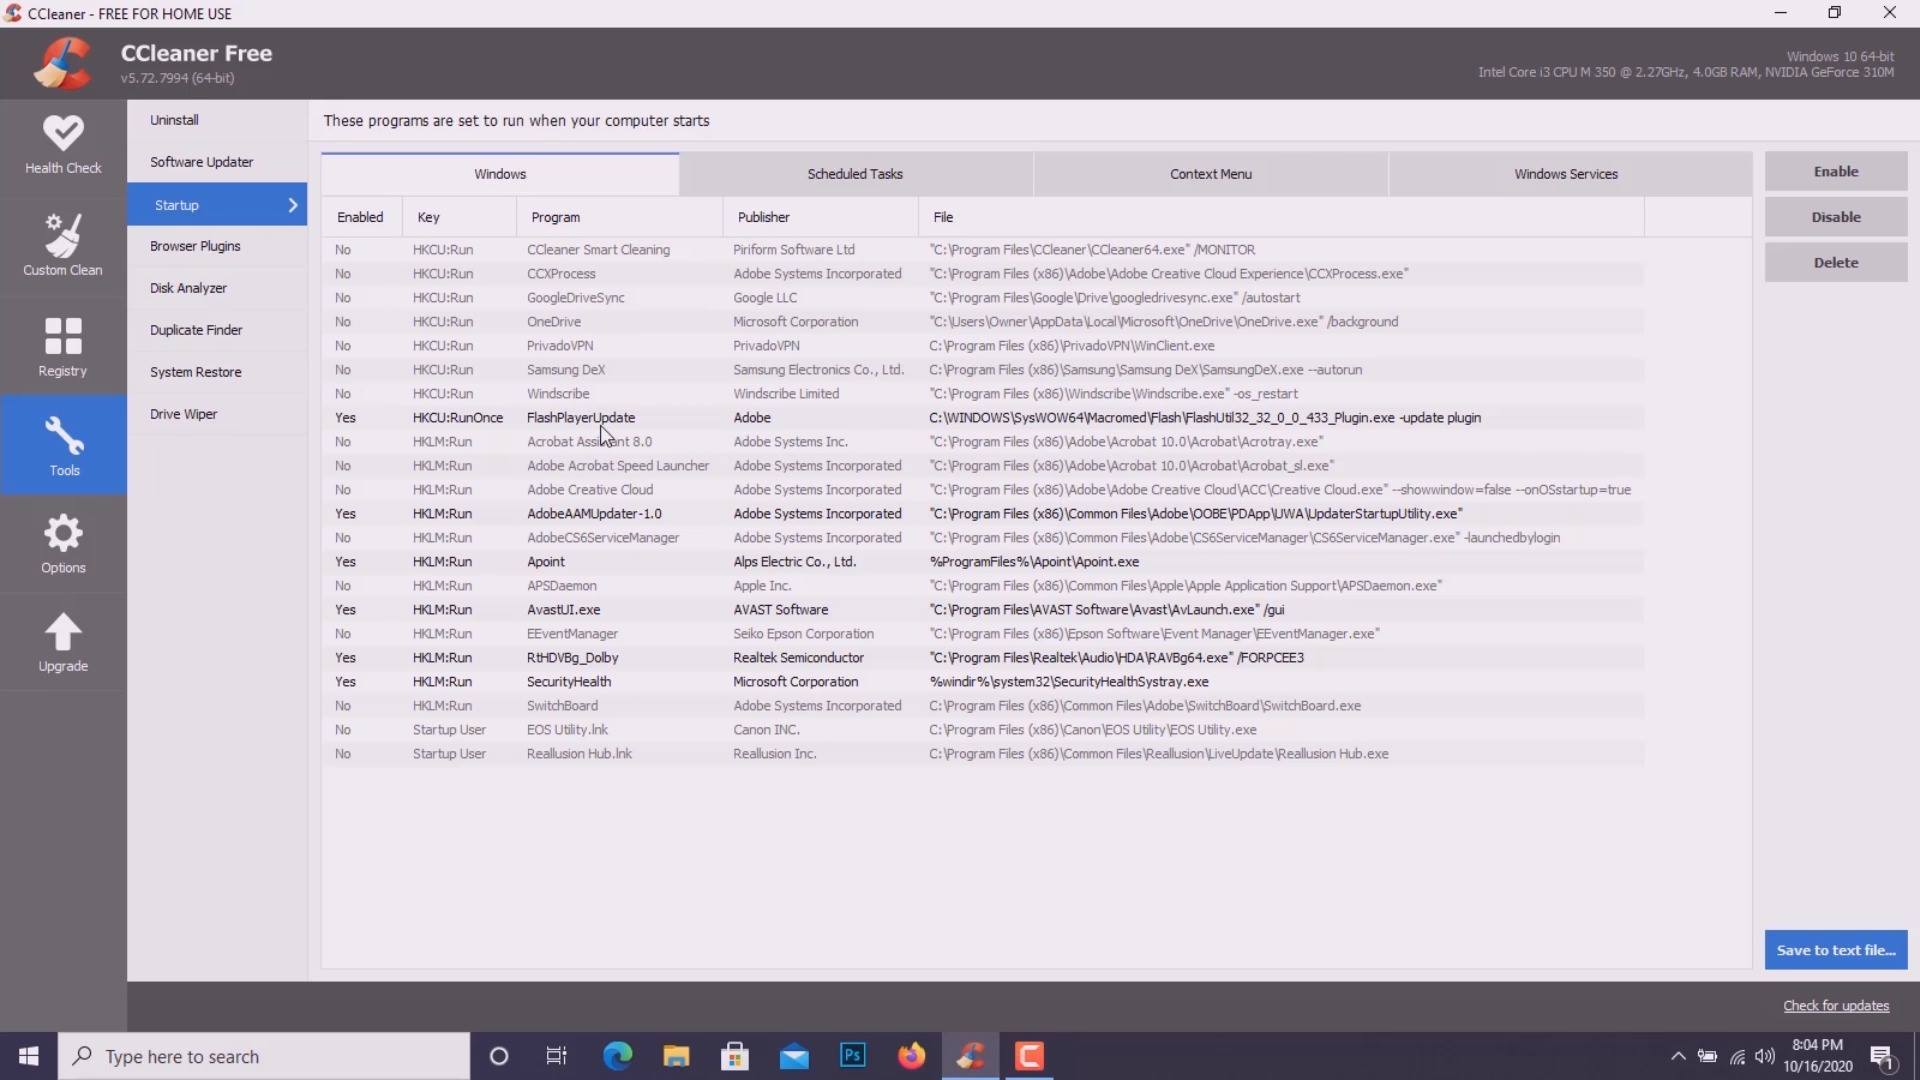Open the System Restore tool

[217, 372]
